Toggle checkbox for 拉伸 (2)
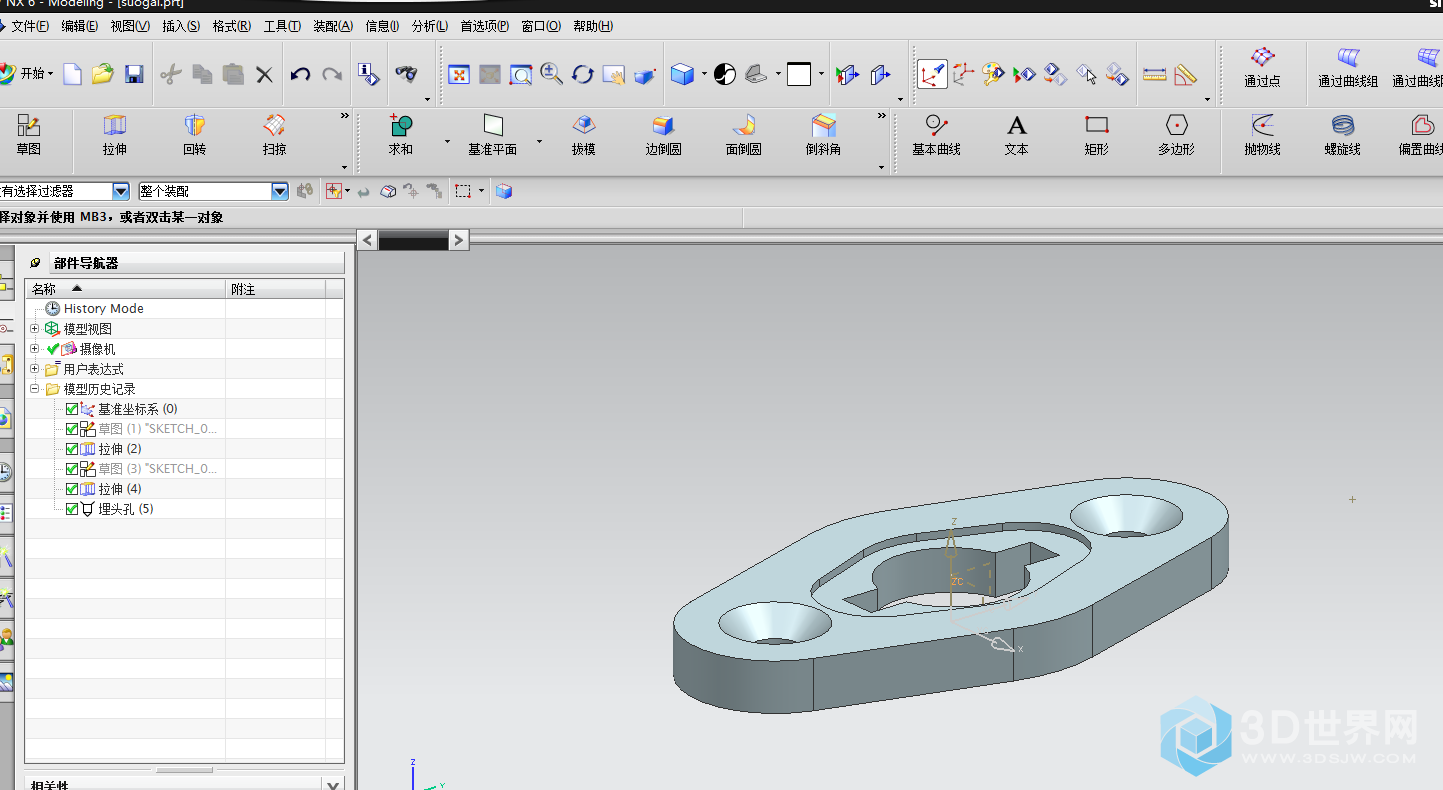This screenshot has height=790, width=1443. pyautogui.click(x=72, y=449)
